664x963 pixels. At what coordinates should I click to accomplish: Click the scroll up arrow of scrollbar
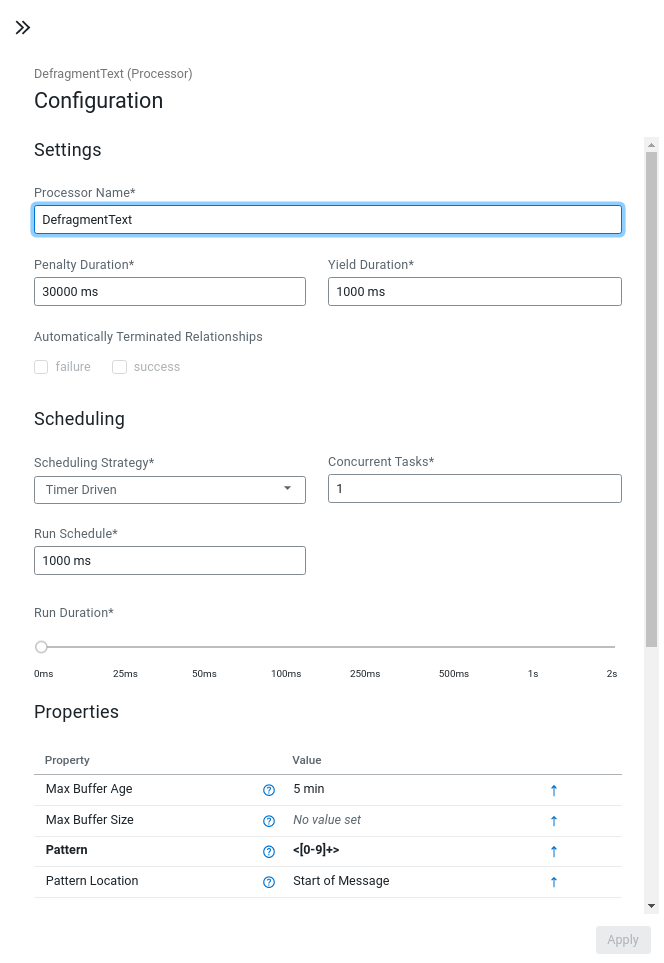tap(651, 145)
